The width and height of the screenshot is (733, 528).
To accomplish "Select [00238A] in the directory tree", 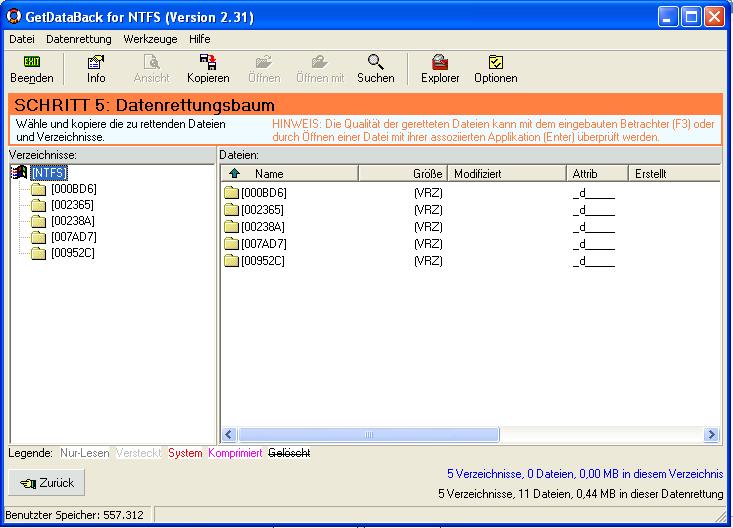I will click(x=73, y=221).
